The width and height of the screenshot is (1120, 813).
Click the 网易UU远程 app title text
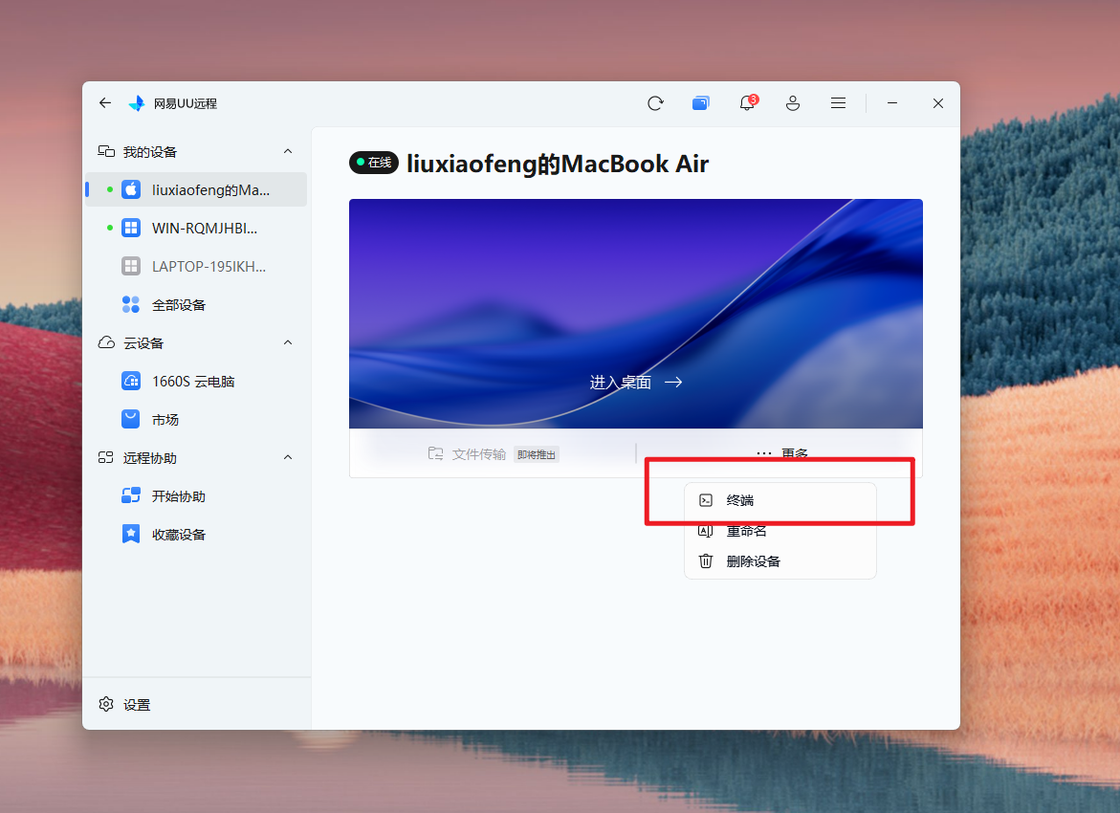(185, 104)
